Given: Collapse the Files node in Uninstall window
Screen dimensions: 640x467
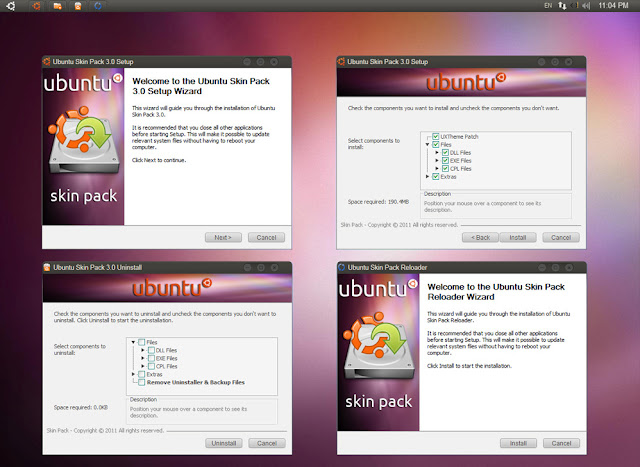Looking at the screenshot, I should pos(133,342).
